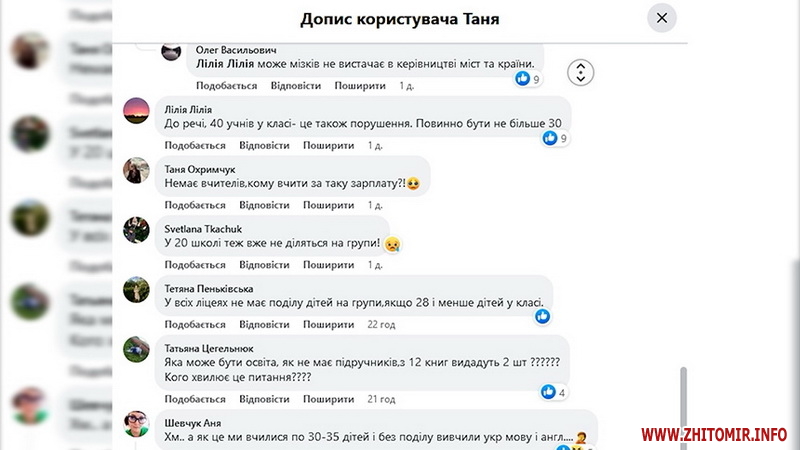
Task: Open Олег Васильович's profile avatar
Action: pyautogui.click(x=171, y=52)
